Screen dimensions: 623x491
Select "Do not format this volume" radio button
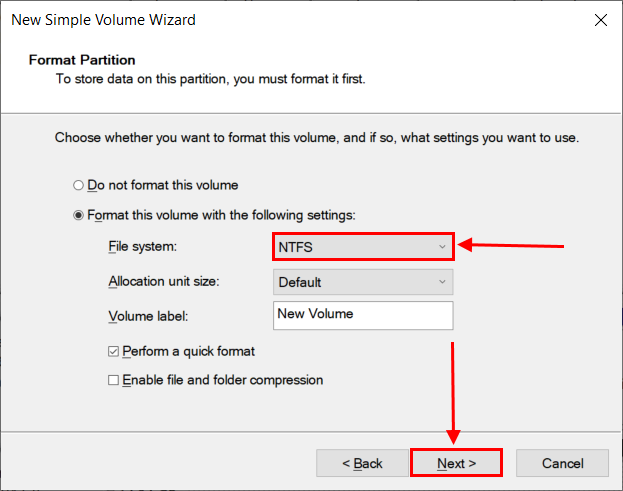click(x=78, y=185)
